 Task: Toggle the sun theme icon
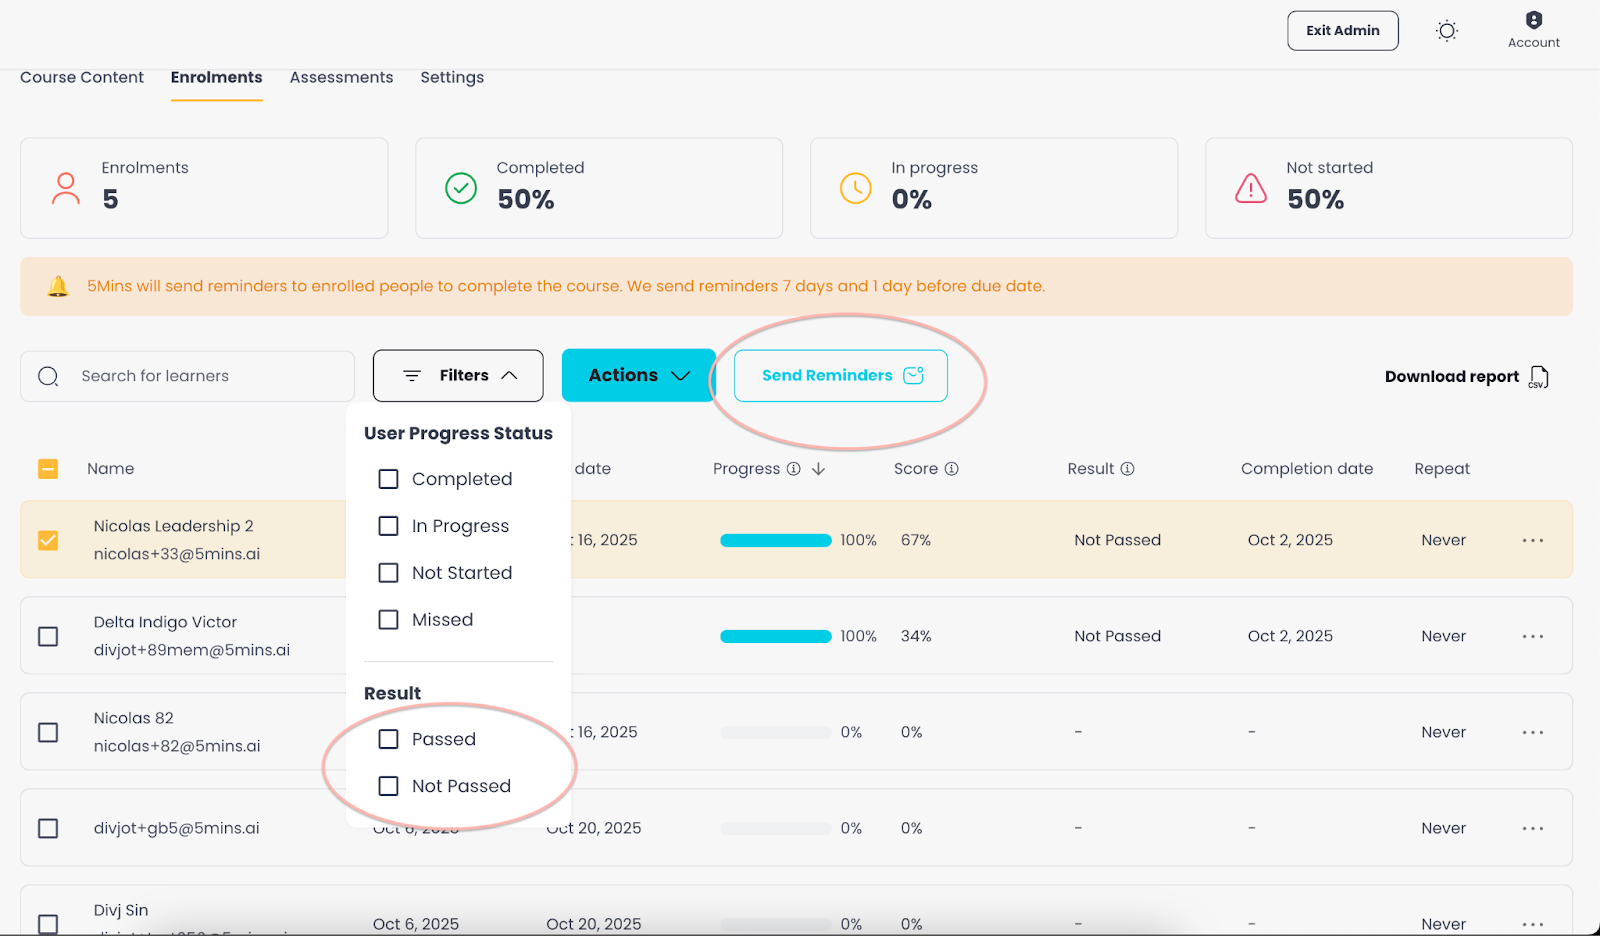(x=1446, y=31)
